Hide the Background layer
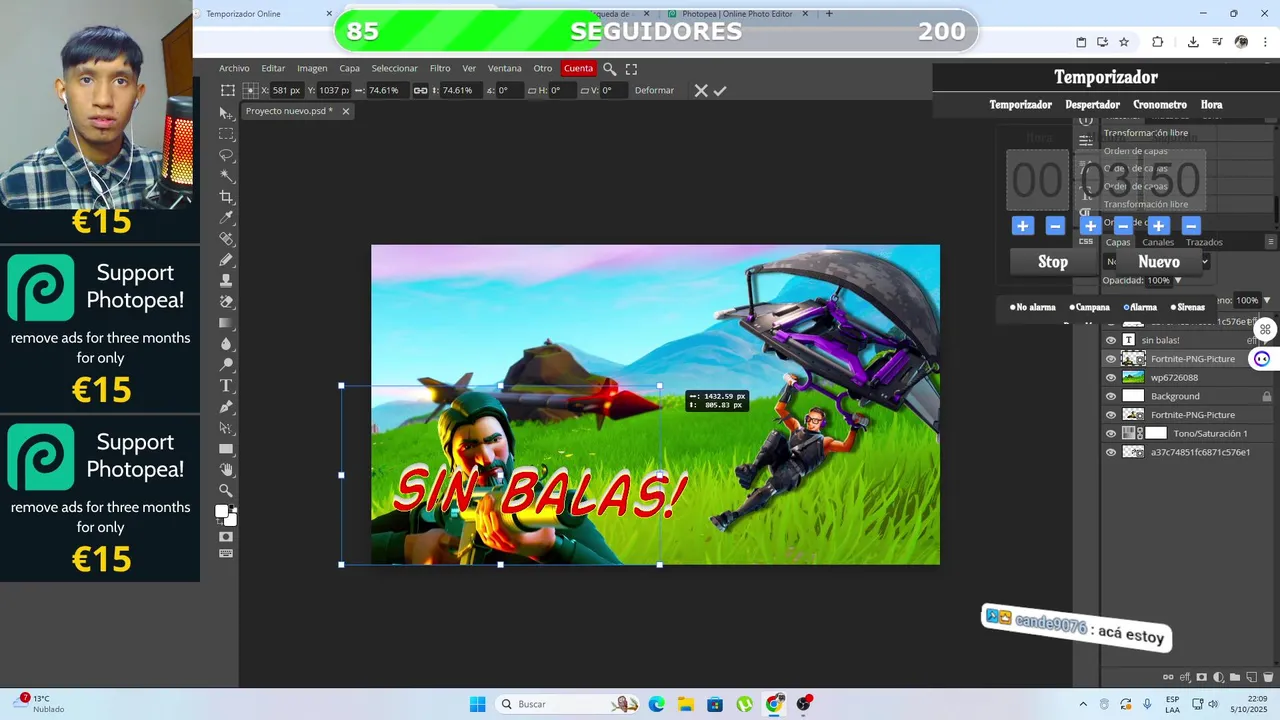Screen dimensions: 1280x720 coord(1110,396)
